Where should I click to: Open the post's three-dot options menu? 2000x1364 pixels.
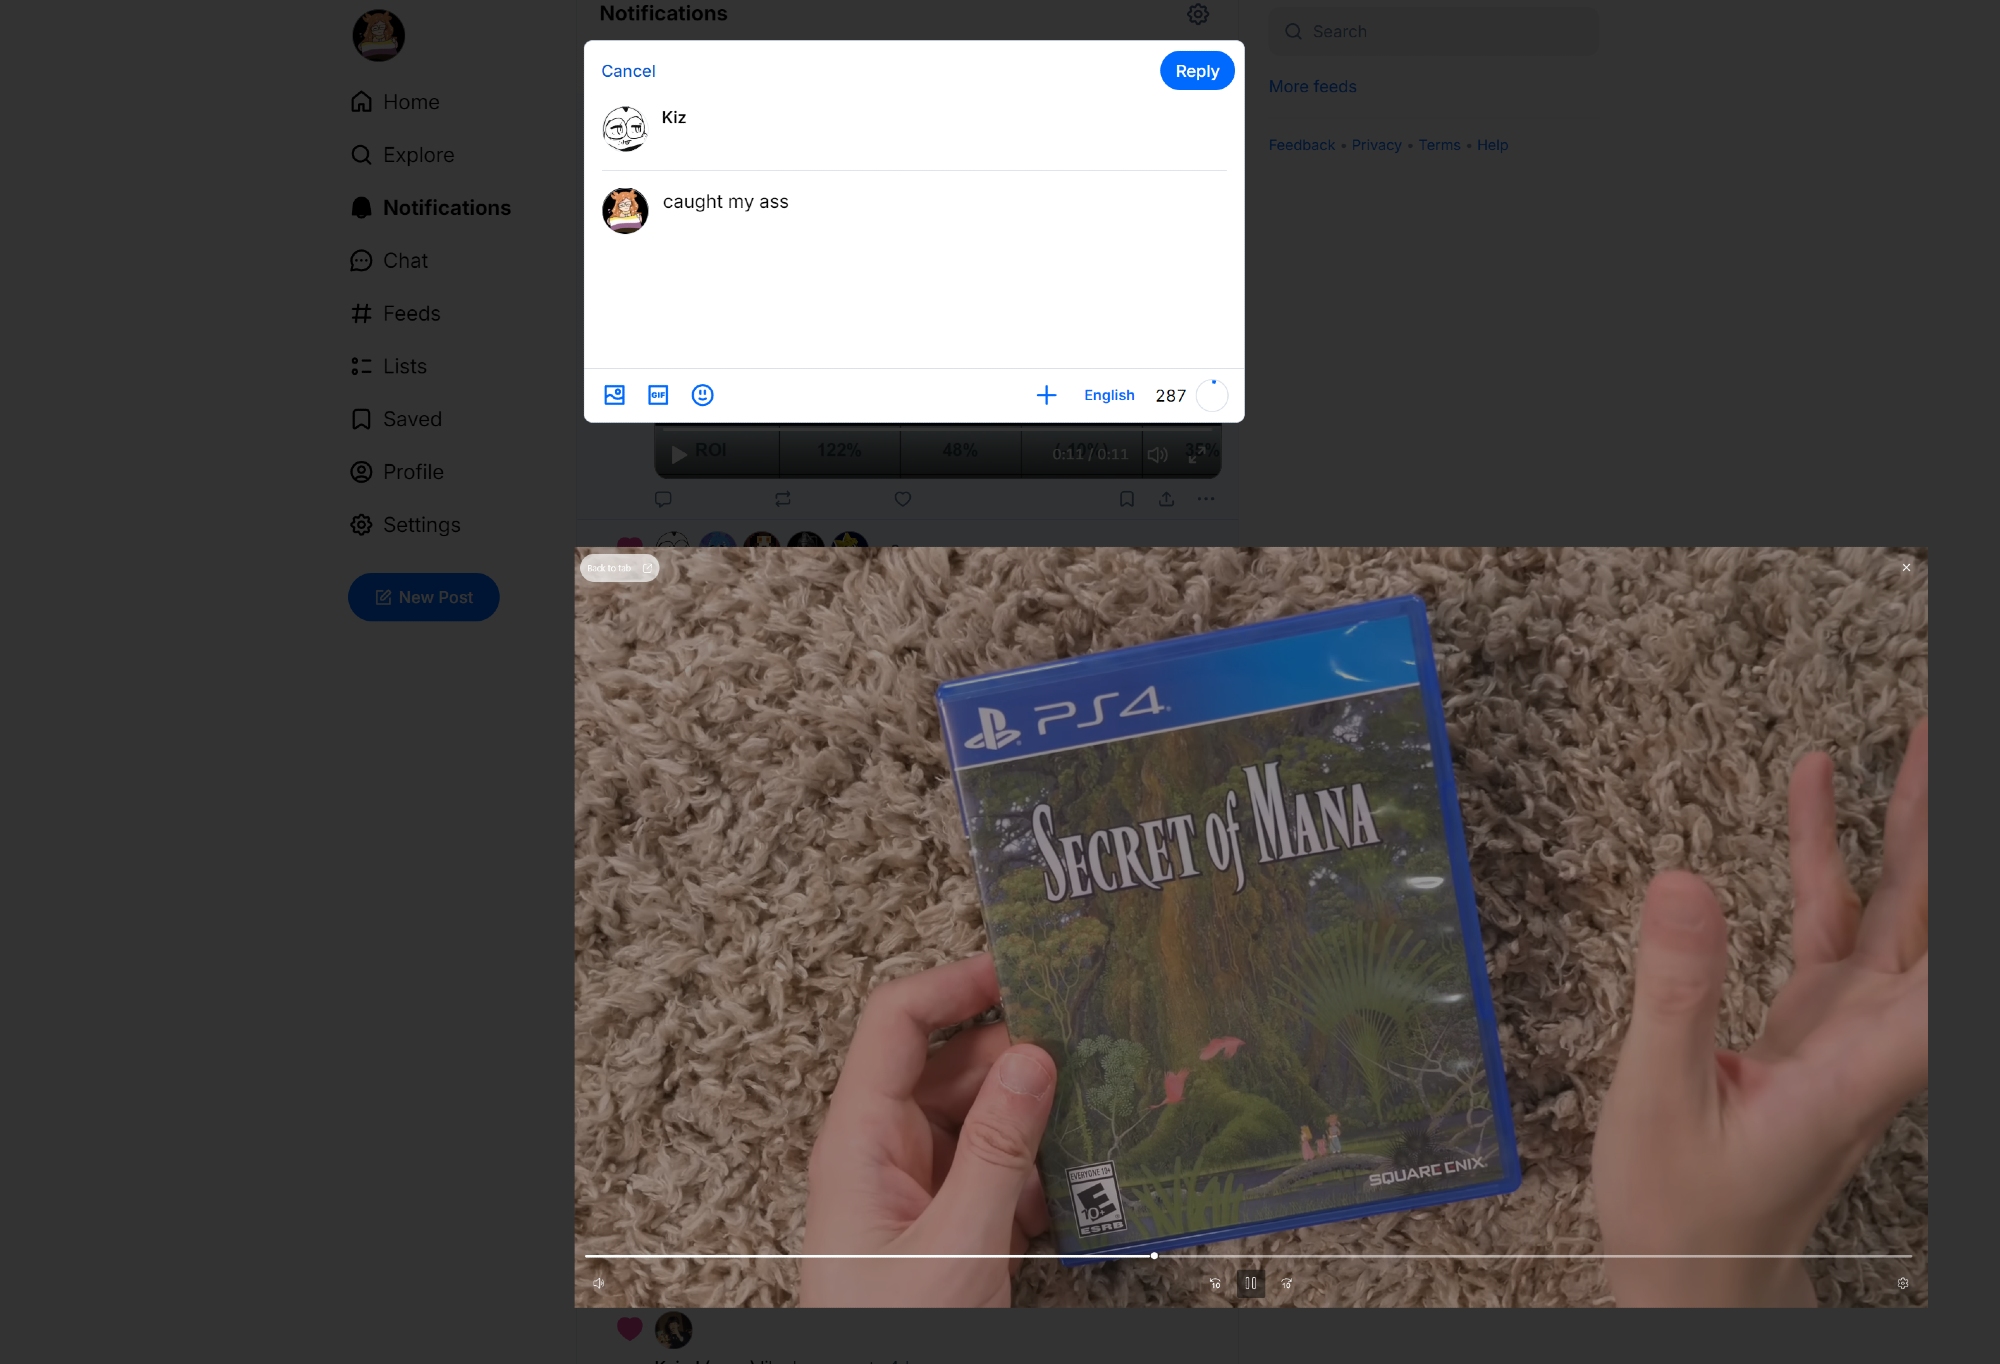[x=1206, y=499]
